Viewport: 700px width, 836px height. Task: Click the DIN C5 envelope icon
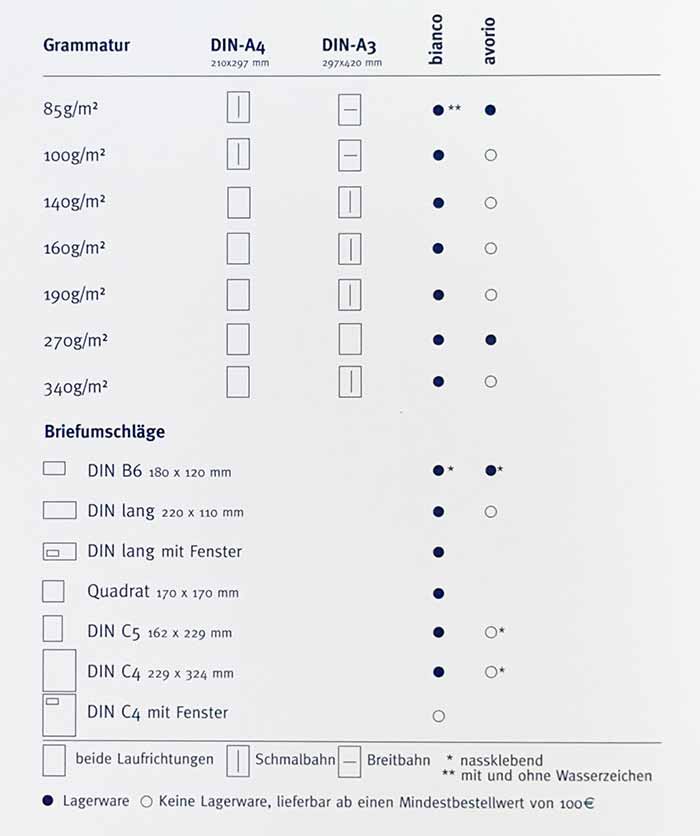(53, 629)
